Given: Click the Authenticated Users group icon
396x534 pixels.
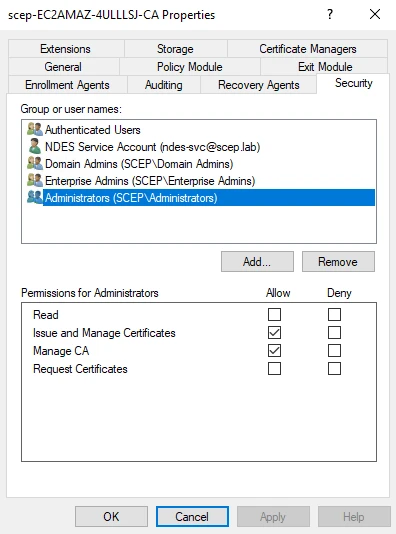Looking at the screenshot, I should [35, 130].
